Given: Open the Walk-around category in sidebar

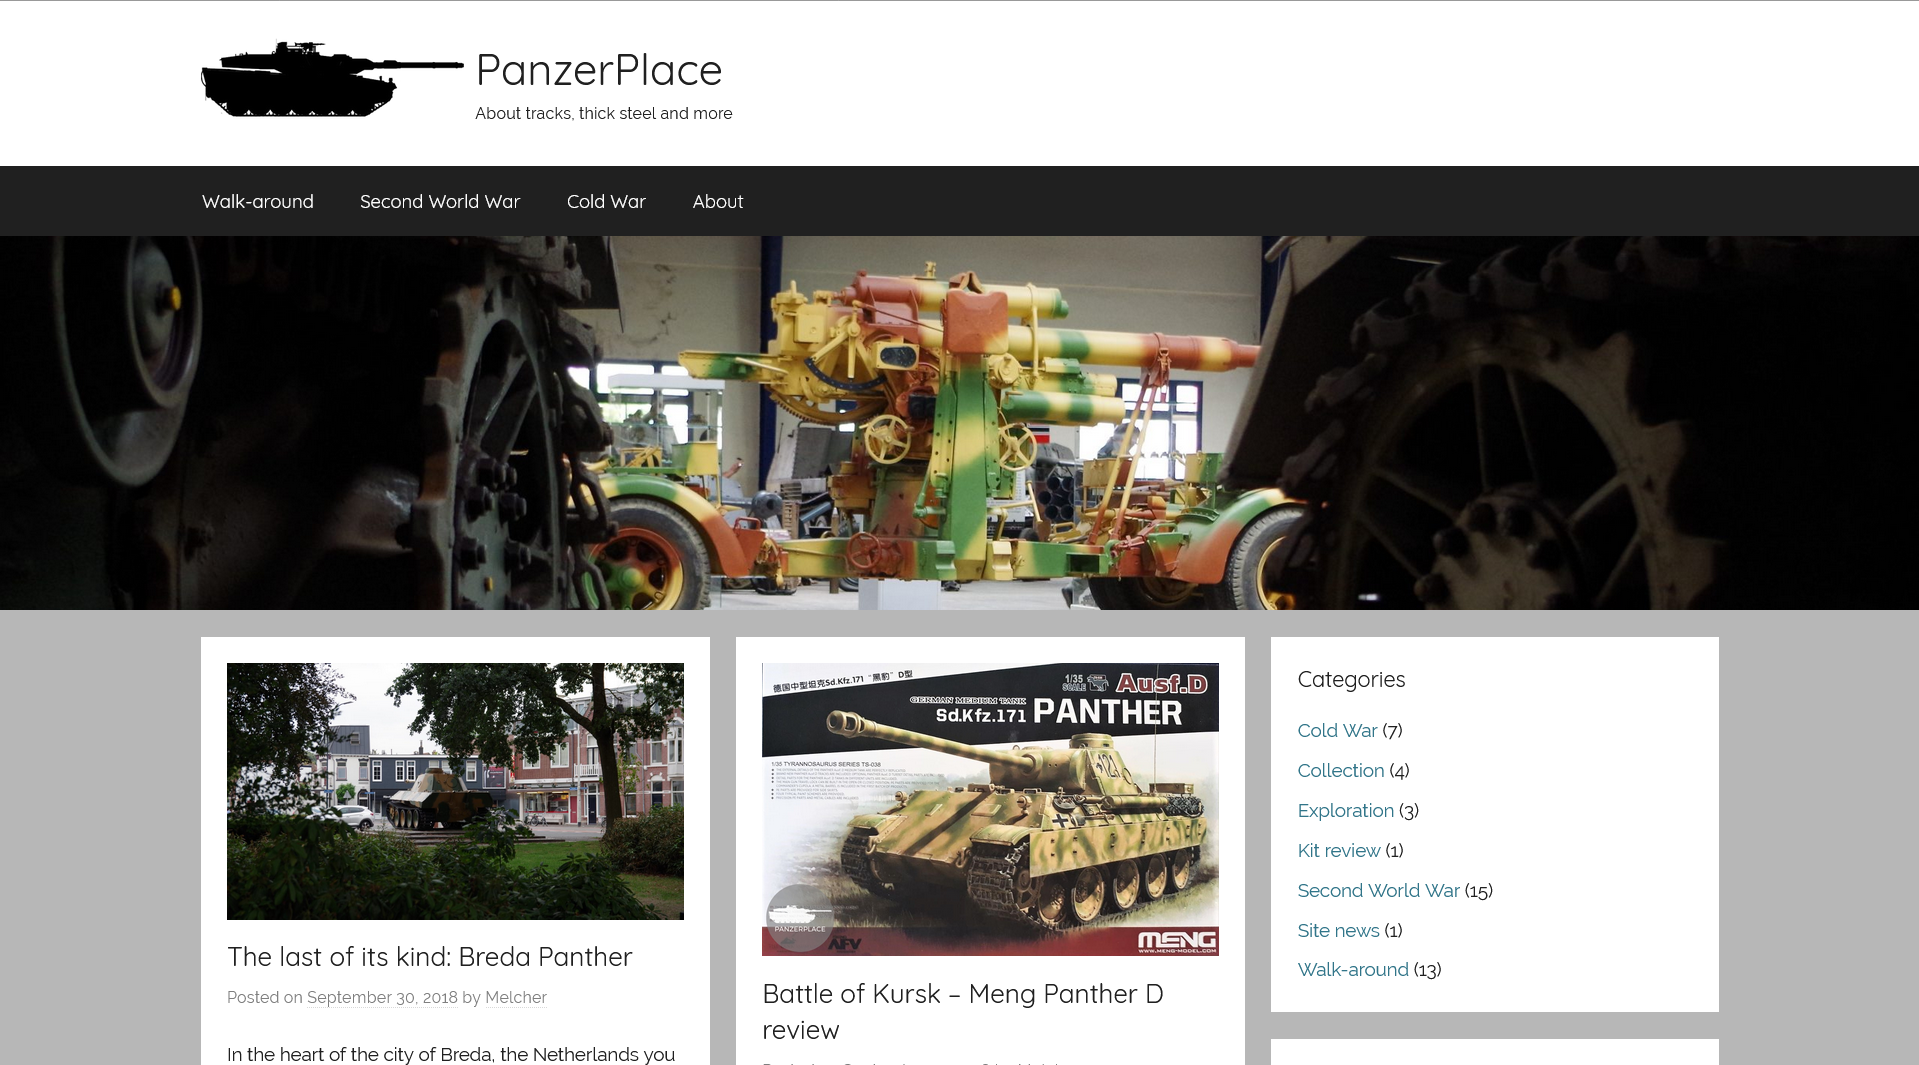Looking at the screenshot, I should coord(1353,969).
